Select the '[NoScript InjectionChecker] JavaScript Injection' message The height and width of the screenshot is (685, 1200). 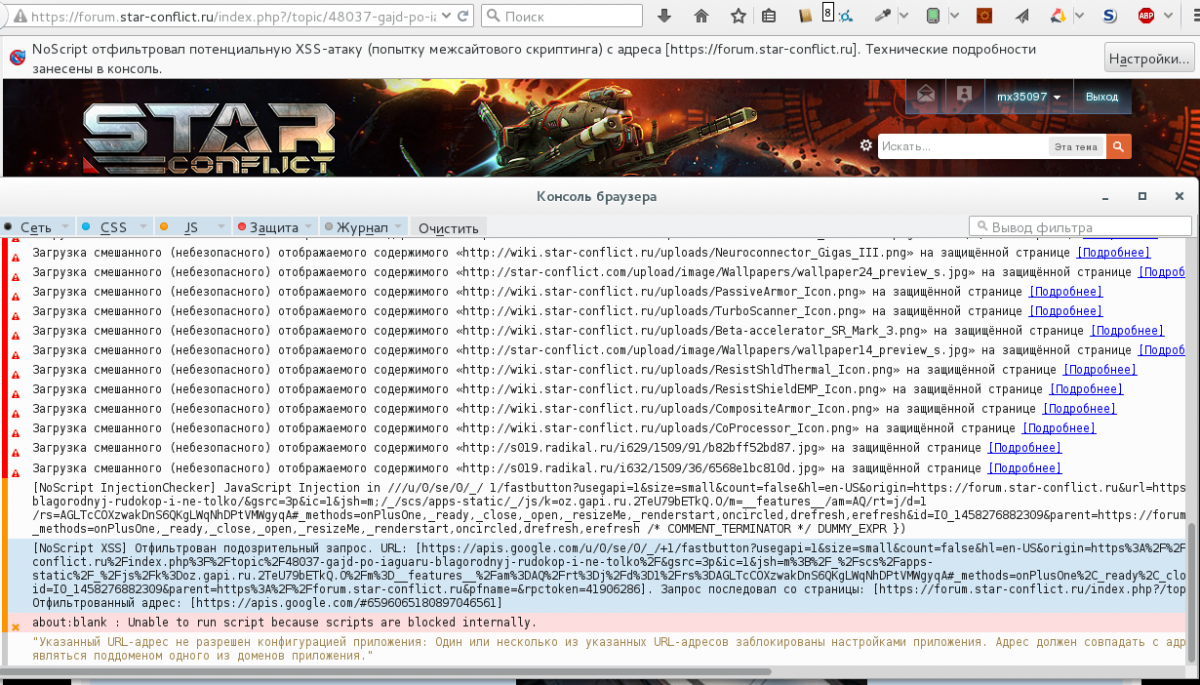(599, 508)
